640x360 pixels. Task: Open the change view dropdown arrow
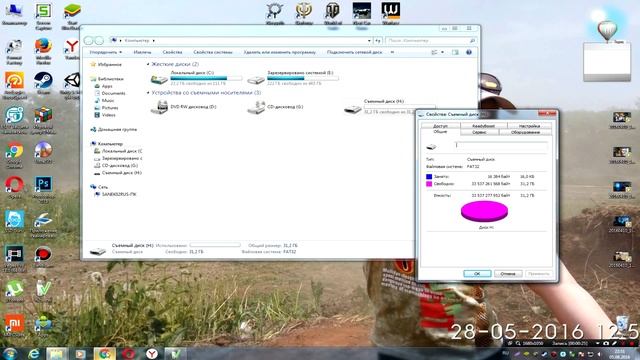coord(442,52)
